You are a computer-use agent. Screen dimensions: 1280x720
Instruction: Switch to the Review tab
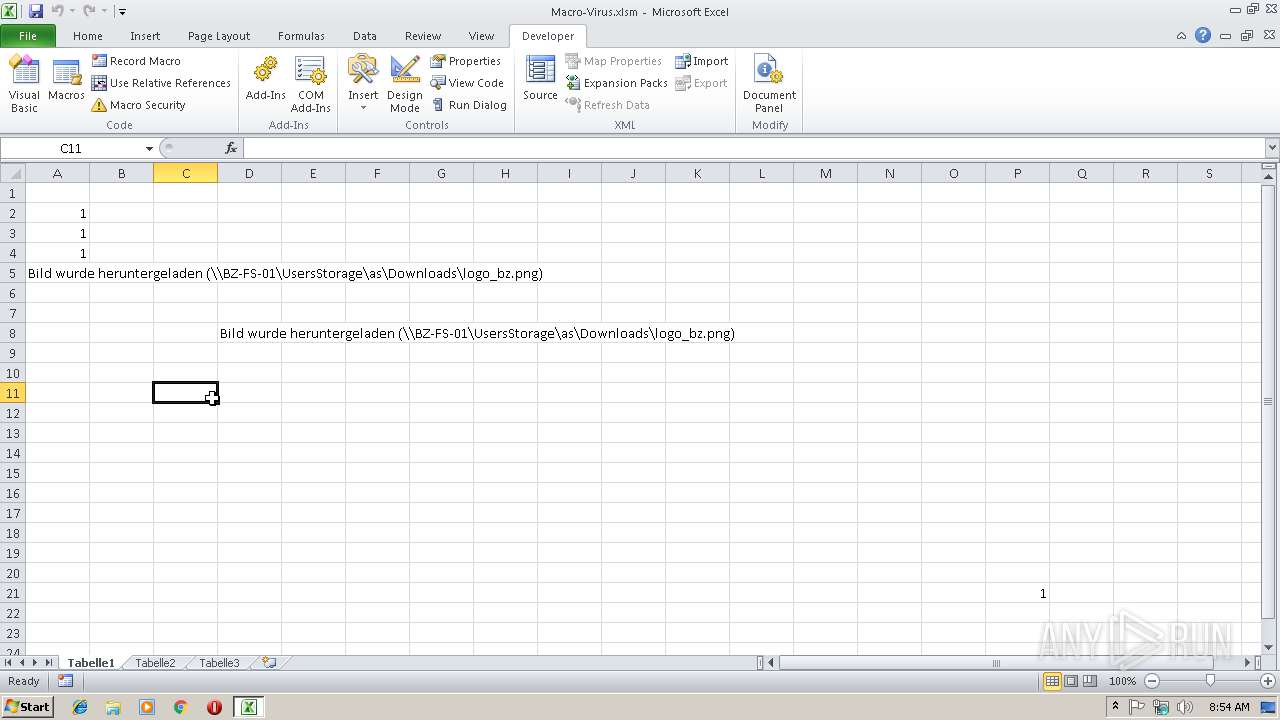[x=423, y=36]
